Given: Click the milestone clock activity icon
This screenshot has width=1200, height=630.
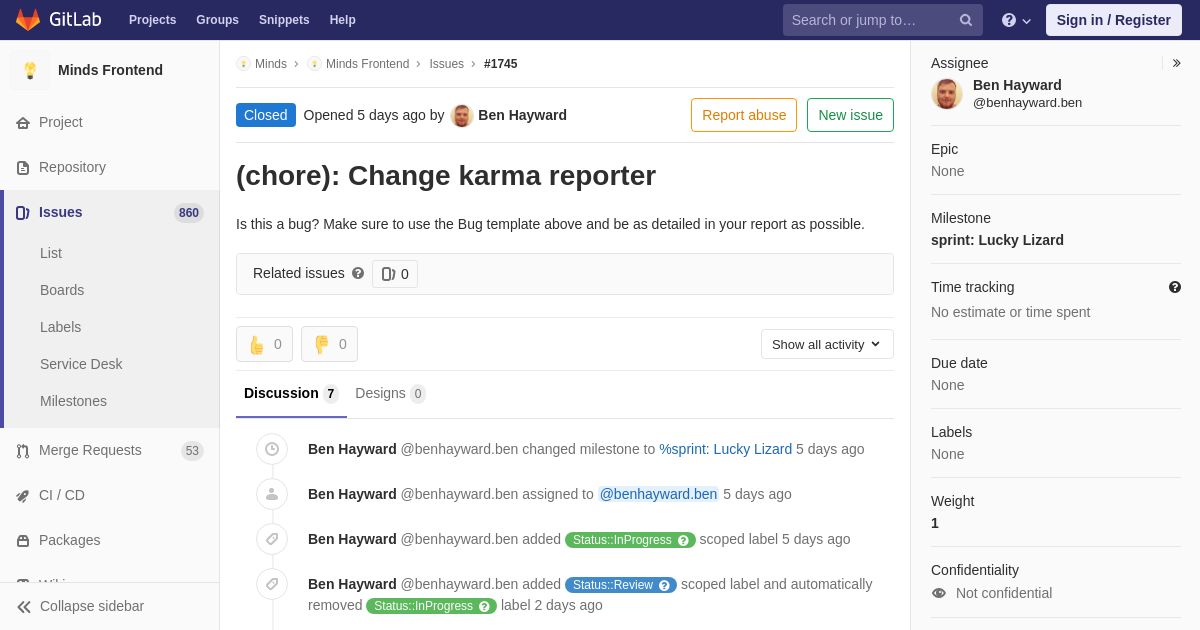Looking at the screenshot, I should (272, 449).
